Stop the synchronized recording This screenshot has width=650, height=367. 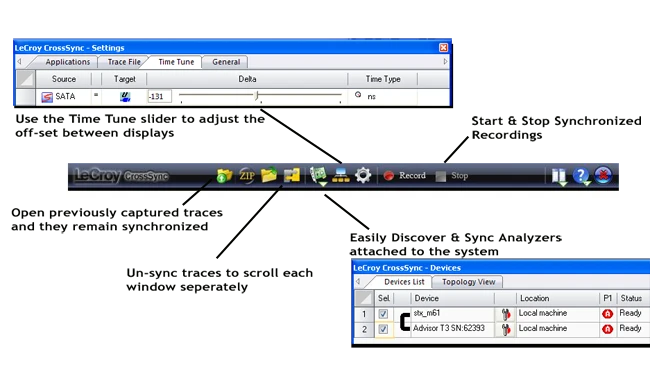tap(452, 176)
